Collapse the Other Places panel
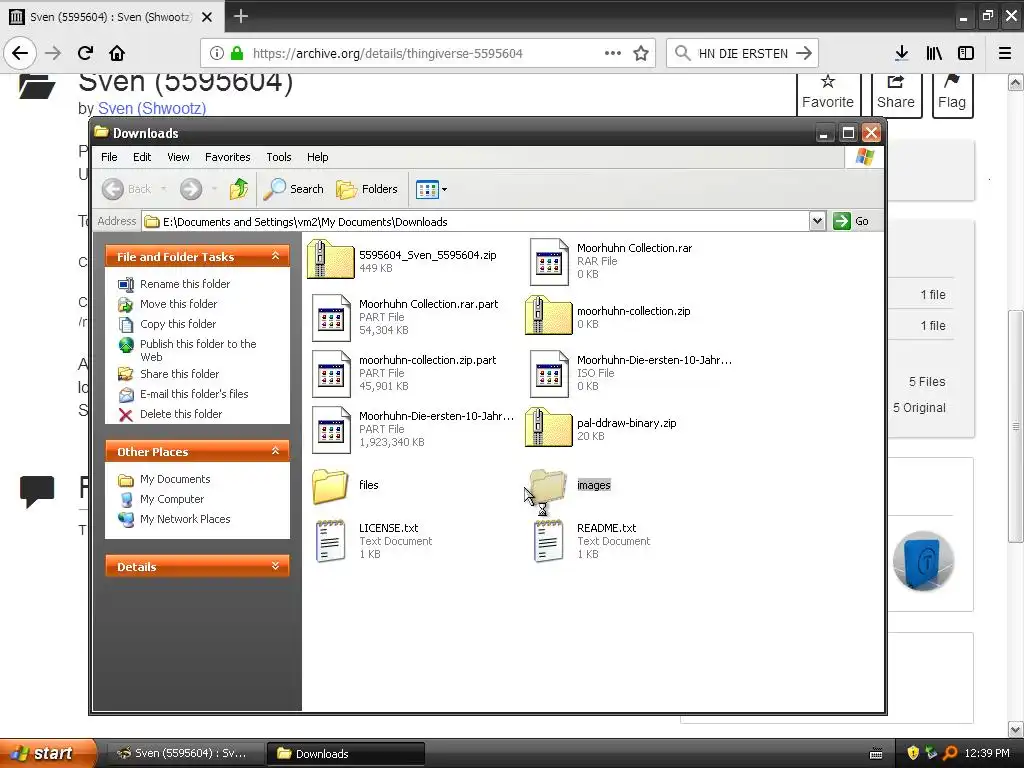 [x=276, y=451]
